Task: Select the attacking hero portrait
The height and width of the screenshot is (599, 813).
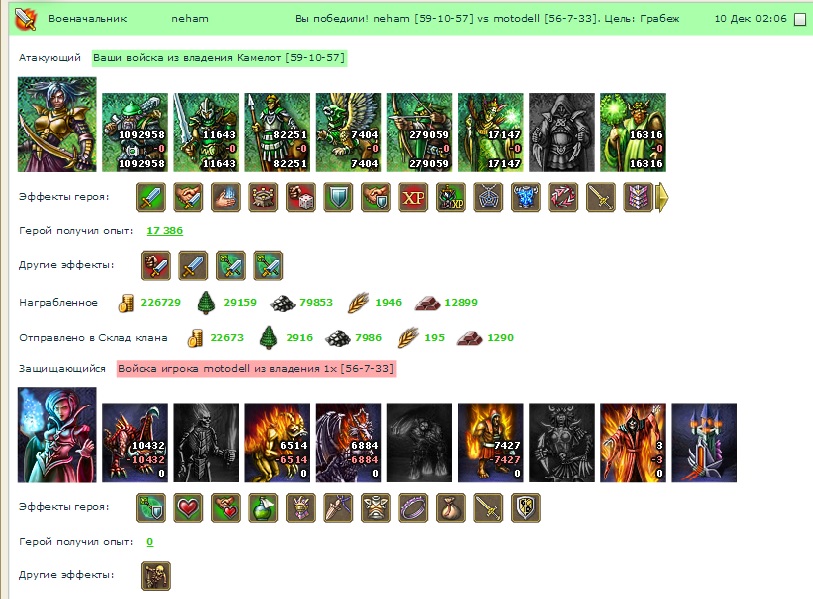Action: pyautogui.click(x=57, y=124)
